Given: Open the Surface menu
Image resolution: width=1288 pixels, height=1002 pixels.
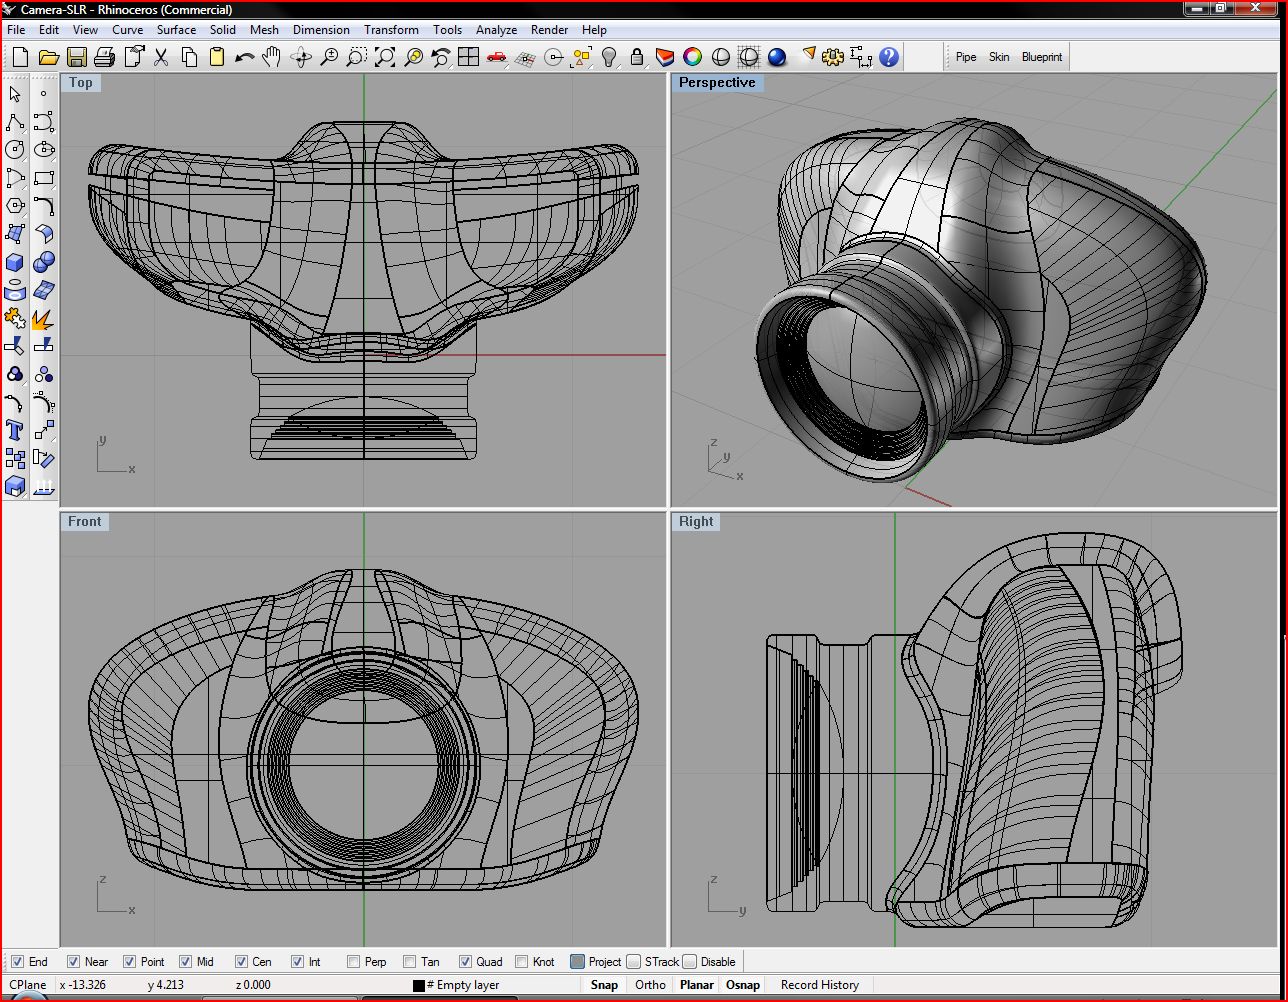Looking at the screenshot, I should (x=176, y=30).
